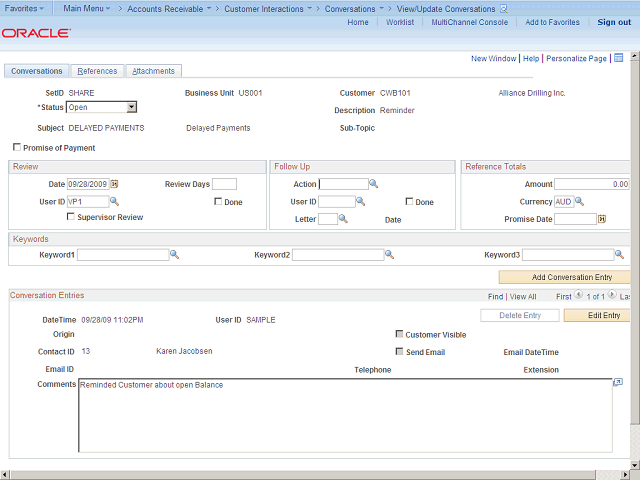Click lookup icon next to Keyword2
The width and height of the screenshot is (640, 480).
[389, 255]
